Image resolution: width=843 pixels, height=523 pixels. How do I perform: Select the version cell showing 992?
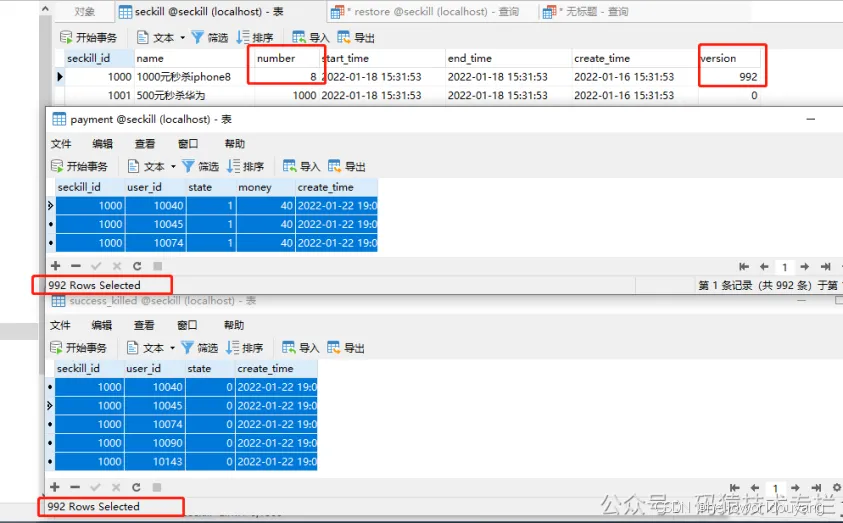pos(729,77)
